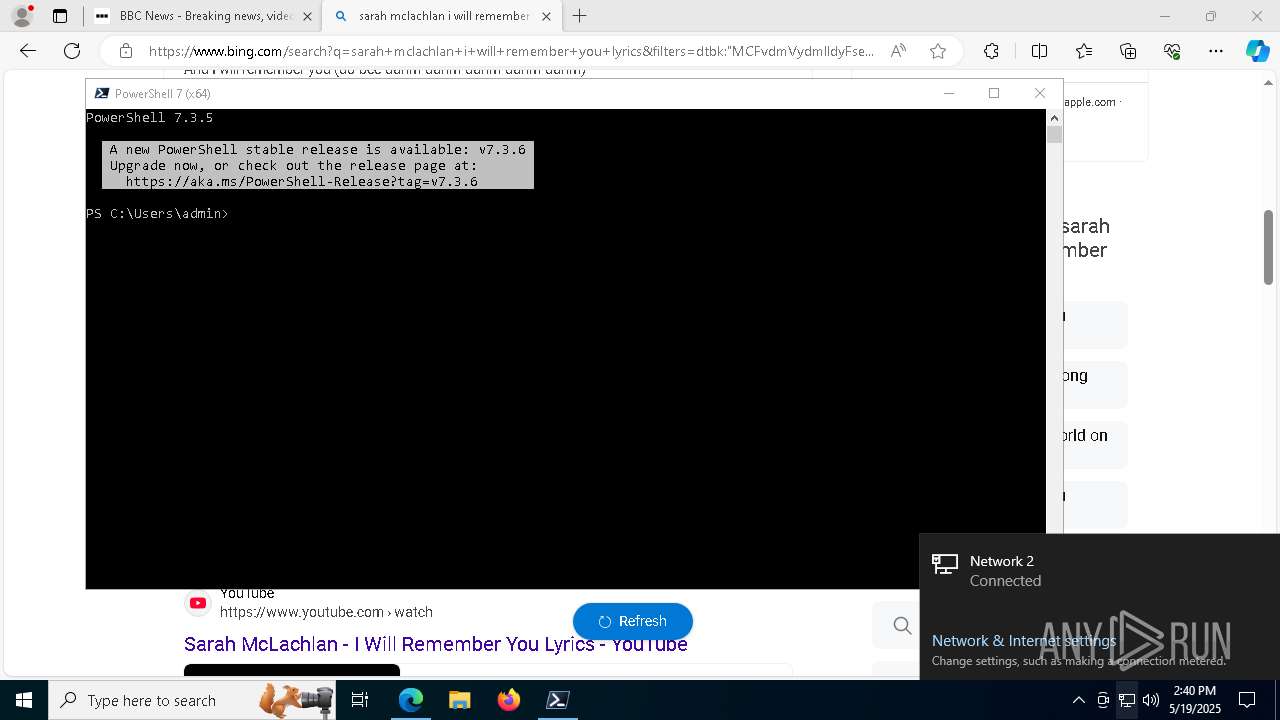Click the network icon in system tray

click(x=1126, y=700)
